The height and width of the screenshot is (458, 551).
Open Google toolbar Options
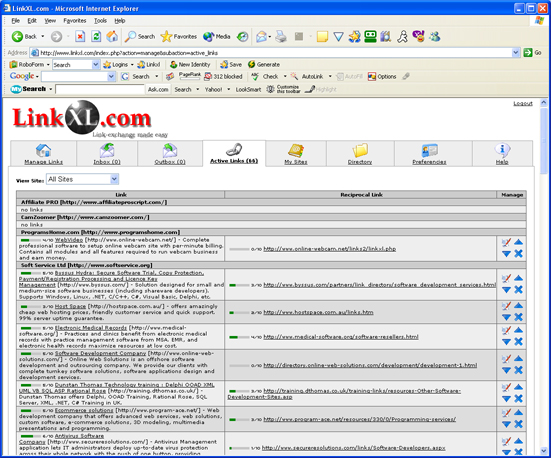382,76
